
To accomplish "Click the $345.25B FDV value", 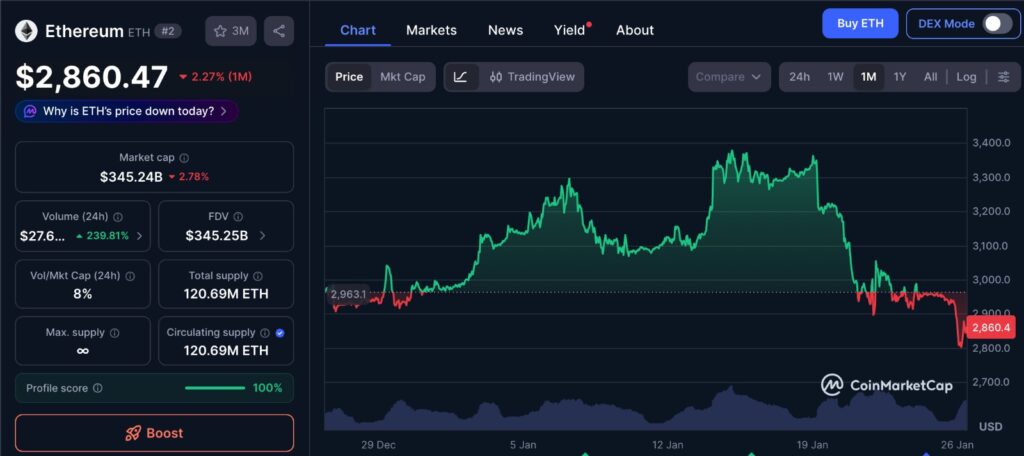I will tap(217, 236).
